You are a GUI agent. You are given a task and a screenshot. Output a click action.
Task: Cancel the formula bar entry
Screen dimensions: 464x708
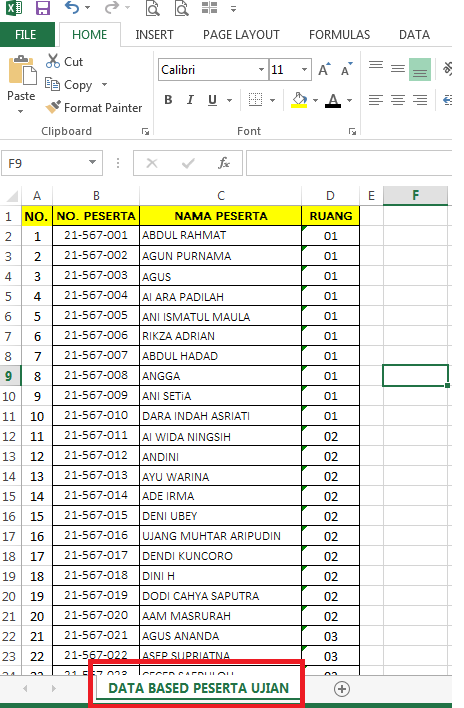coord(152,163)
